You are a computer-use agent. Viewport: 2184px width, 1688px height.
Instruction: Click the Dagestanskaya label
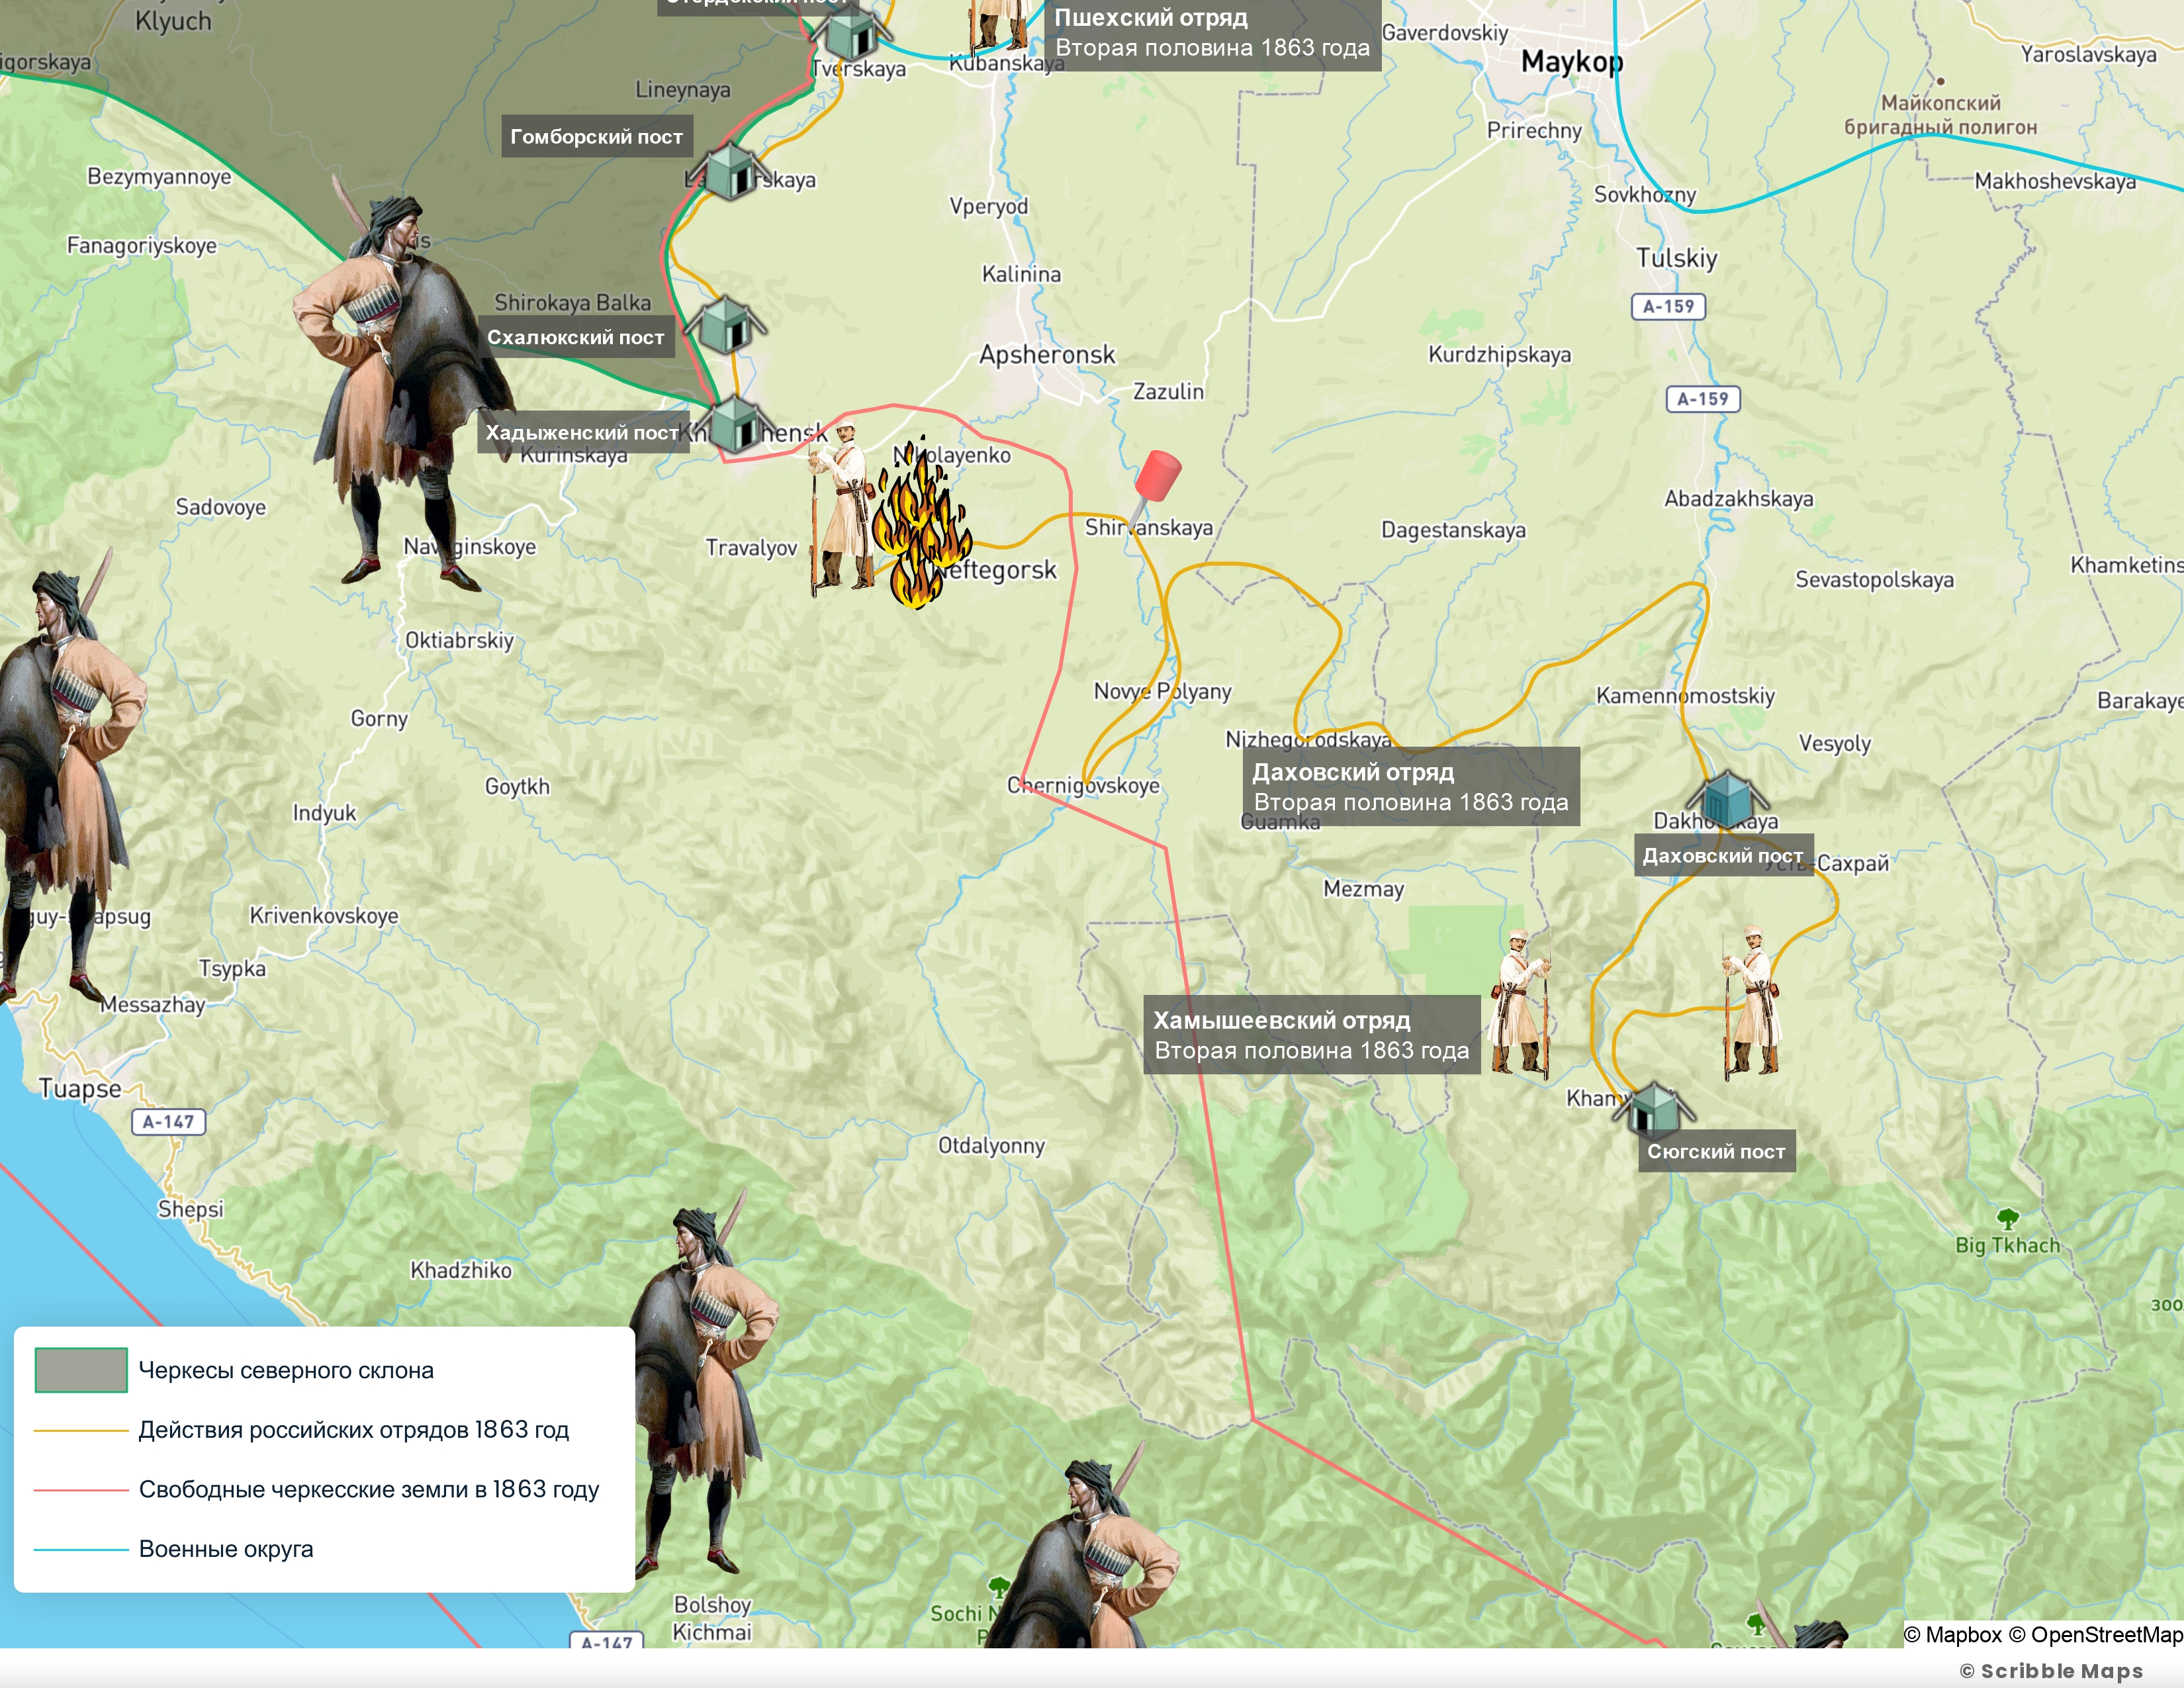tap(1453, 530)
